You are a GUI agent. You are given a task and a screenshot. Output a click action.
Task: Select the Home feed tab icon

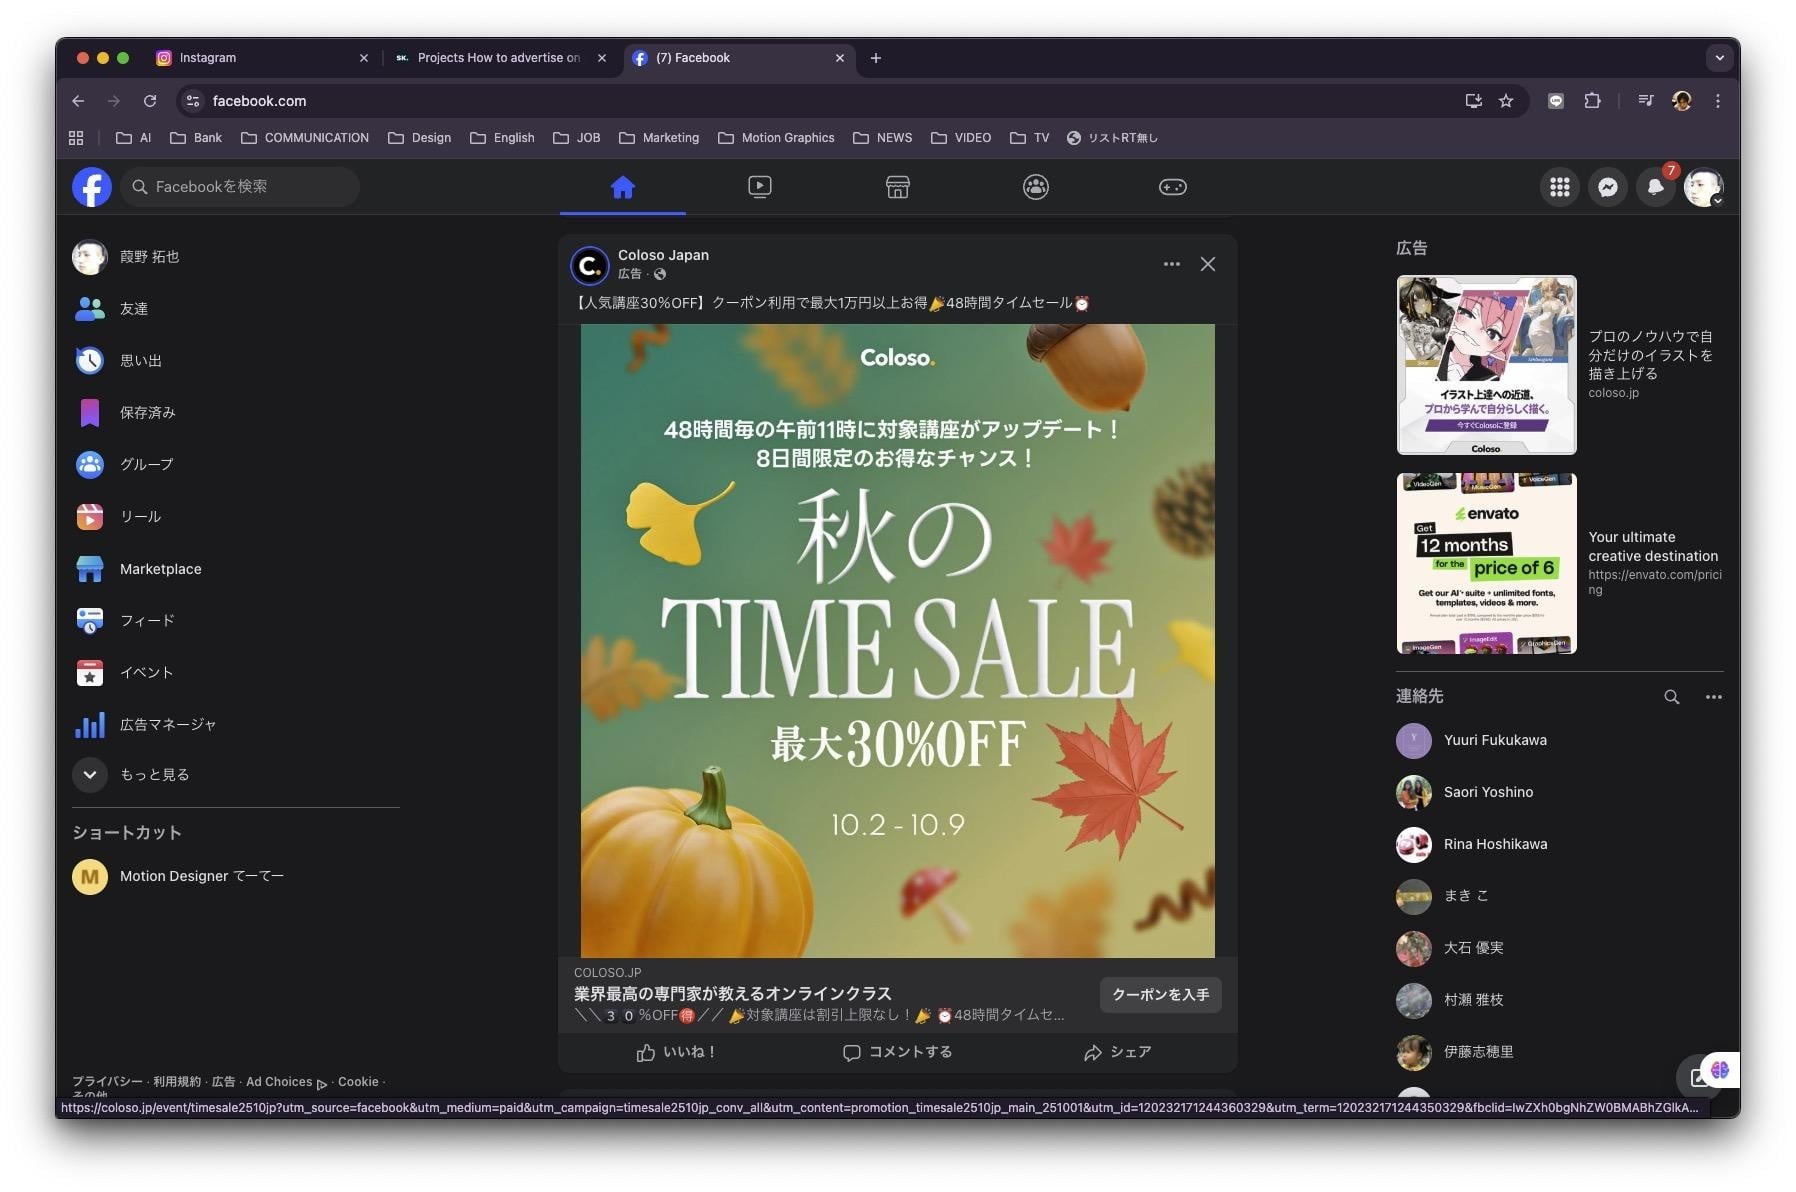point(623,187)
